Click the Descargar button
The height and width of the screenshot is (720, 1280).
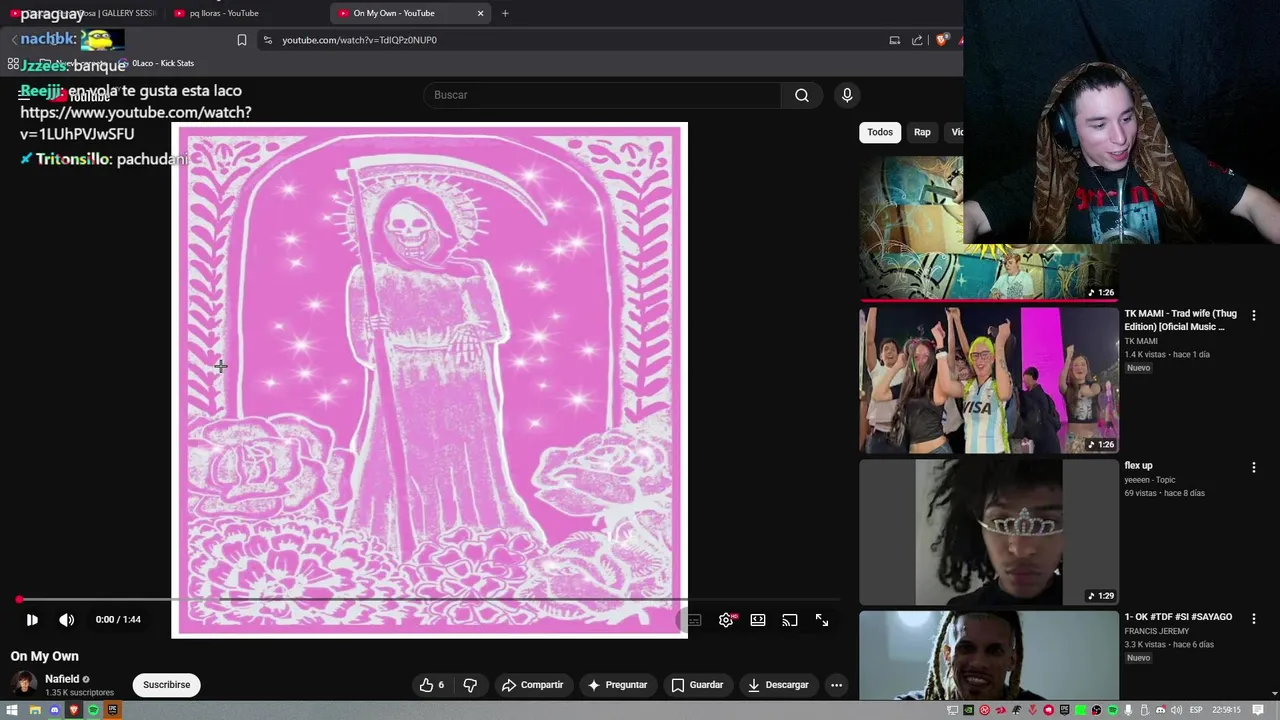pos(777,685)
